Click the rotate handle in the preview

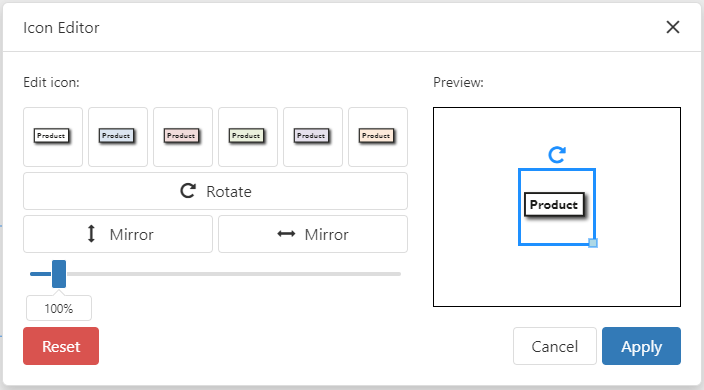tap(557, 154)
